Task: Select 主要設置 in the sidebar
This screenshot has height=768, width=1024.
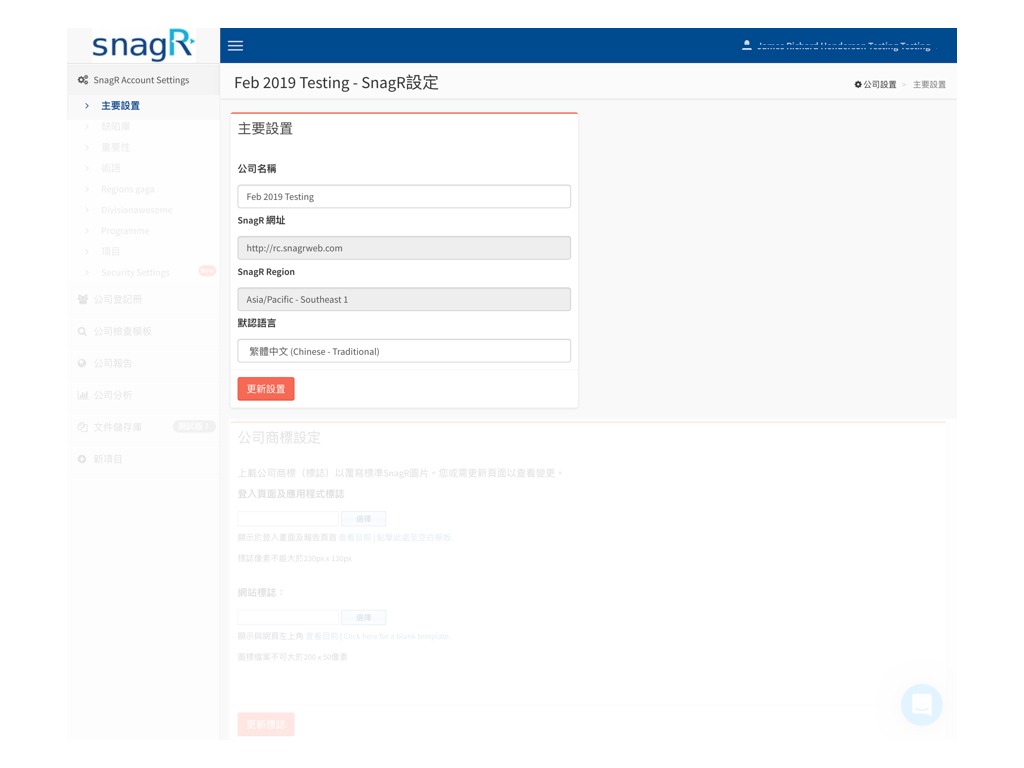Action: (120, 105)
